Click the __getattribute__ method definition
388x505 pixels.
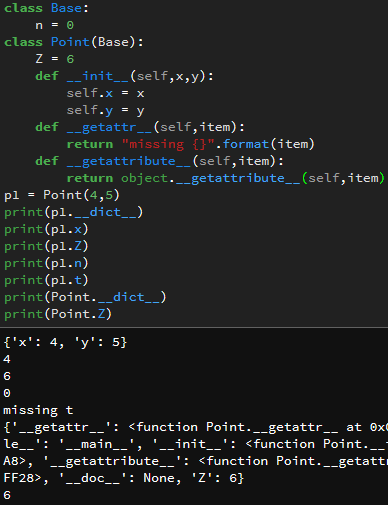point(159,161)
